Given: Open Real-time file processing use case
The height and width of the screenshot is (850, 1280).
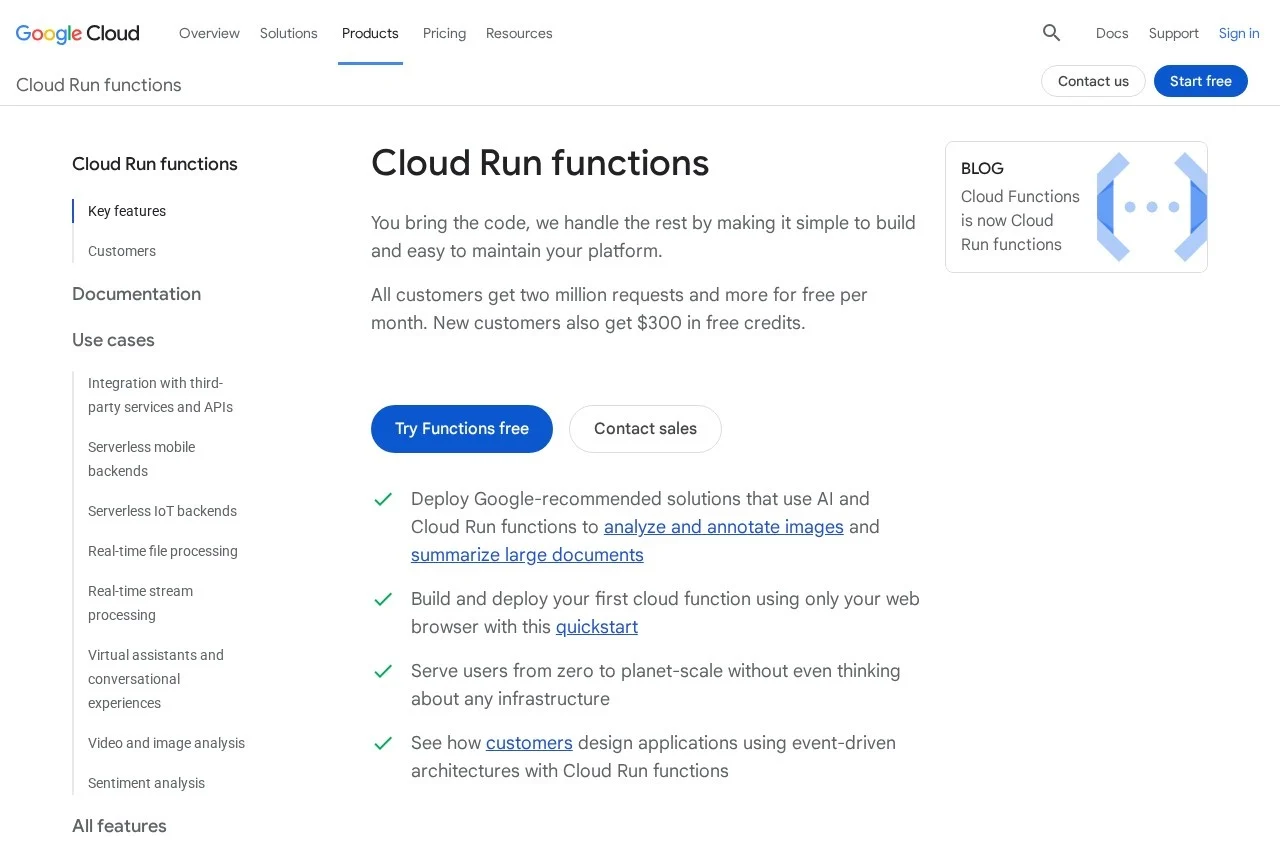Looking at the screenshot, I should coord(163,551).
